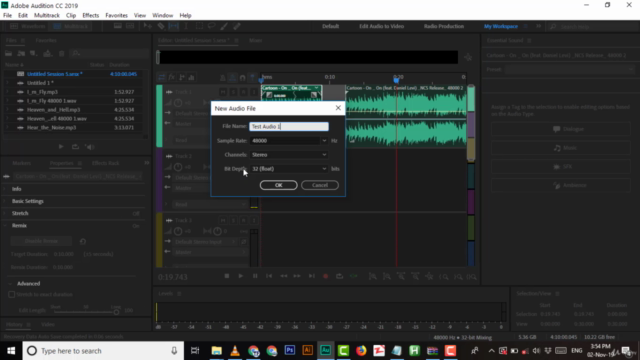Viewport: 640px width, 360px height.
Task: Click the Import File icon in Files panel
Action: point(21,53)
